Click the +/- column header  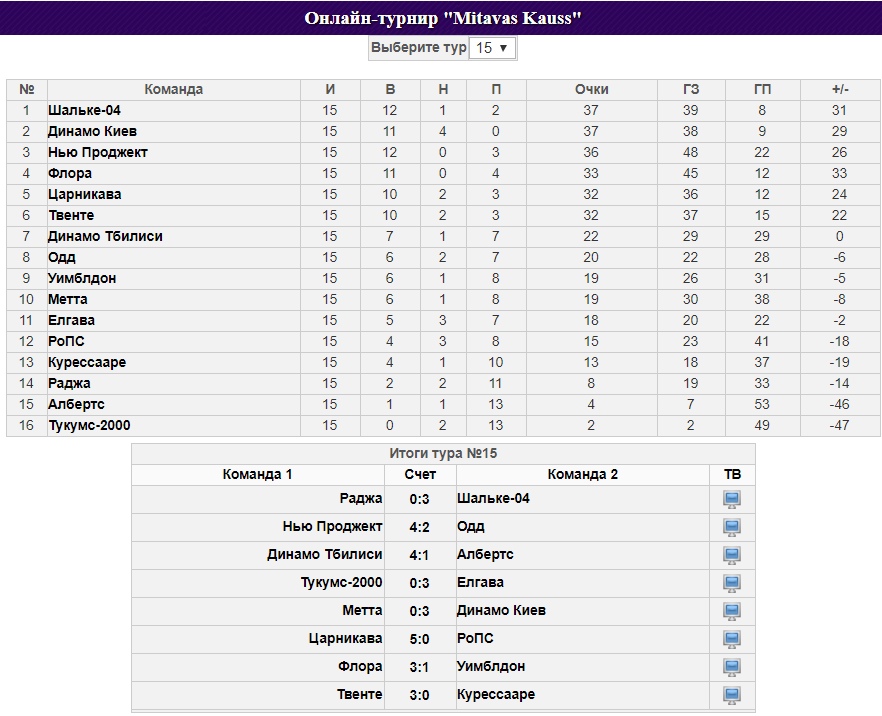840,89
